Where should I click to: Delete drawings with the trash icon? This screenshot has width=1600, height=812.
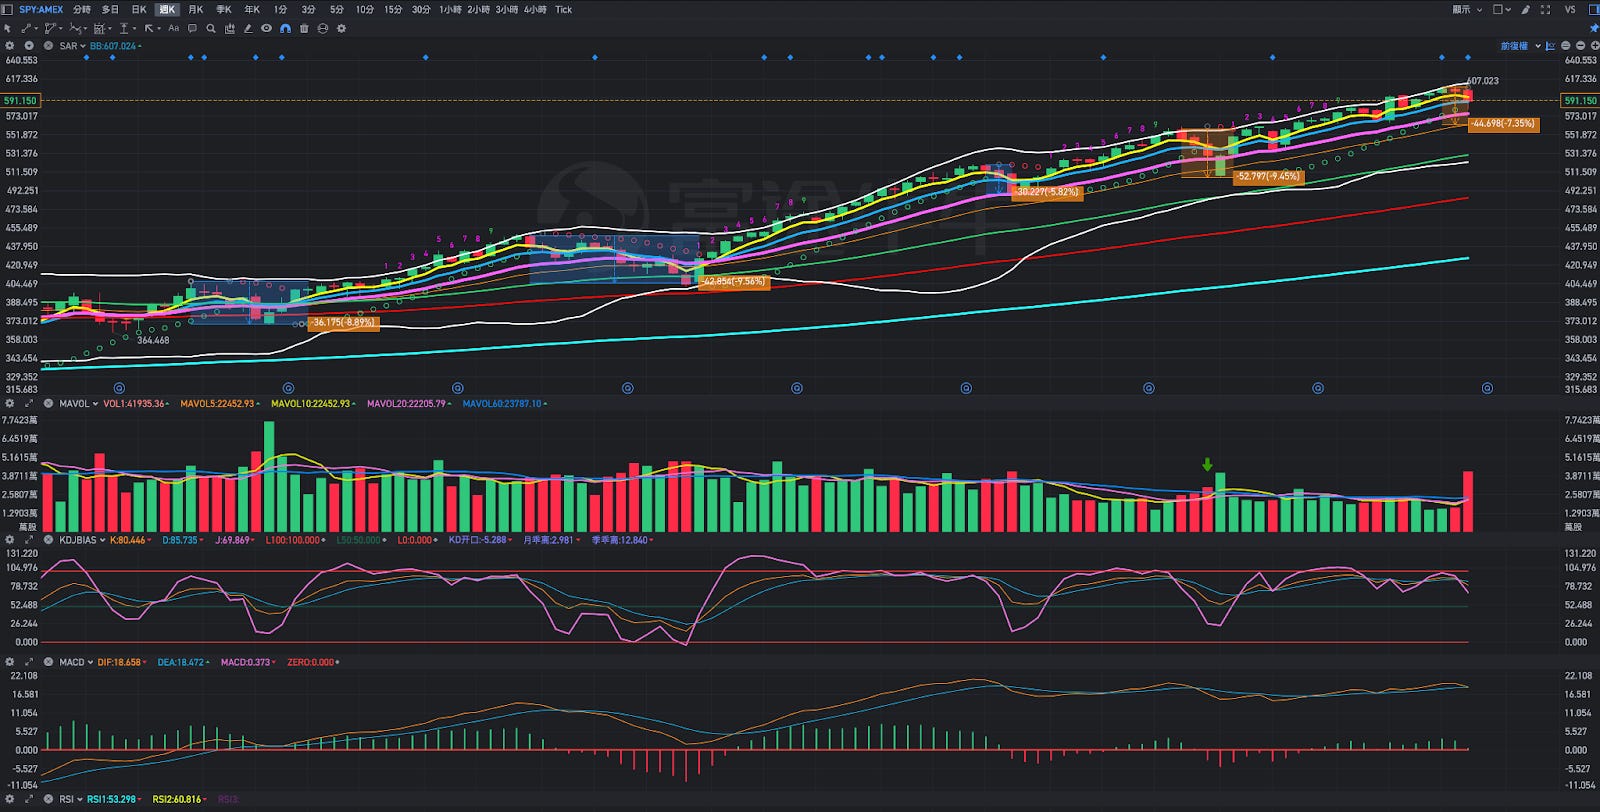coord(304,28)
